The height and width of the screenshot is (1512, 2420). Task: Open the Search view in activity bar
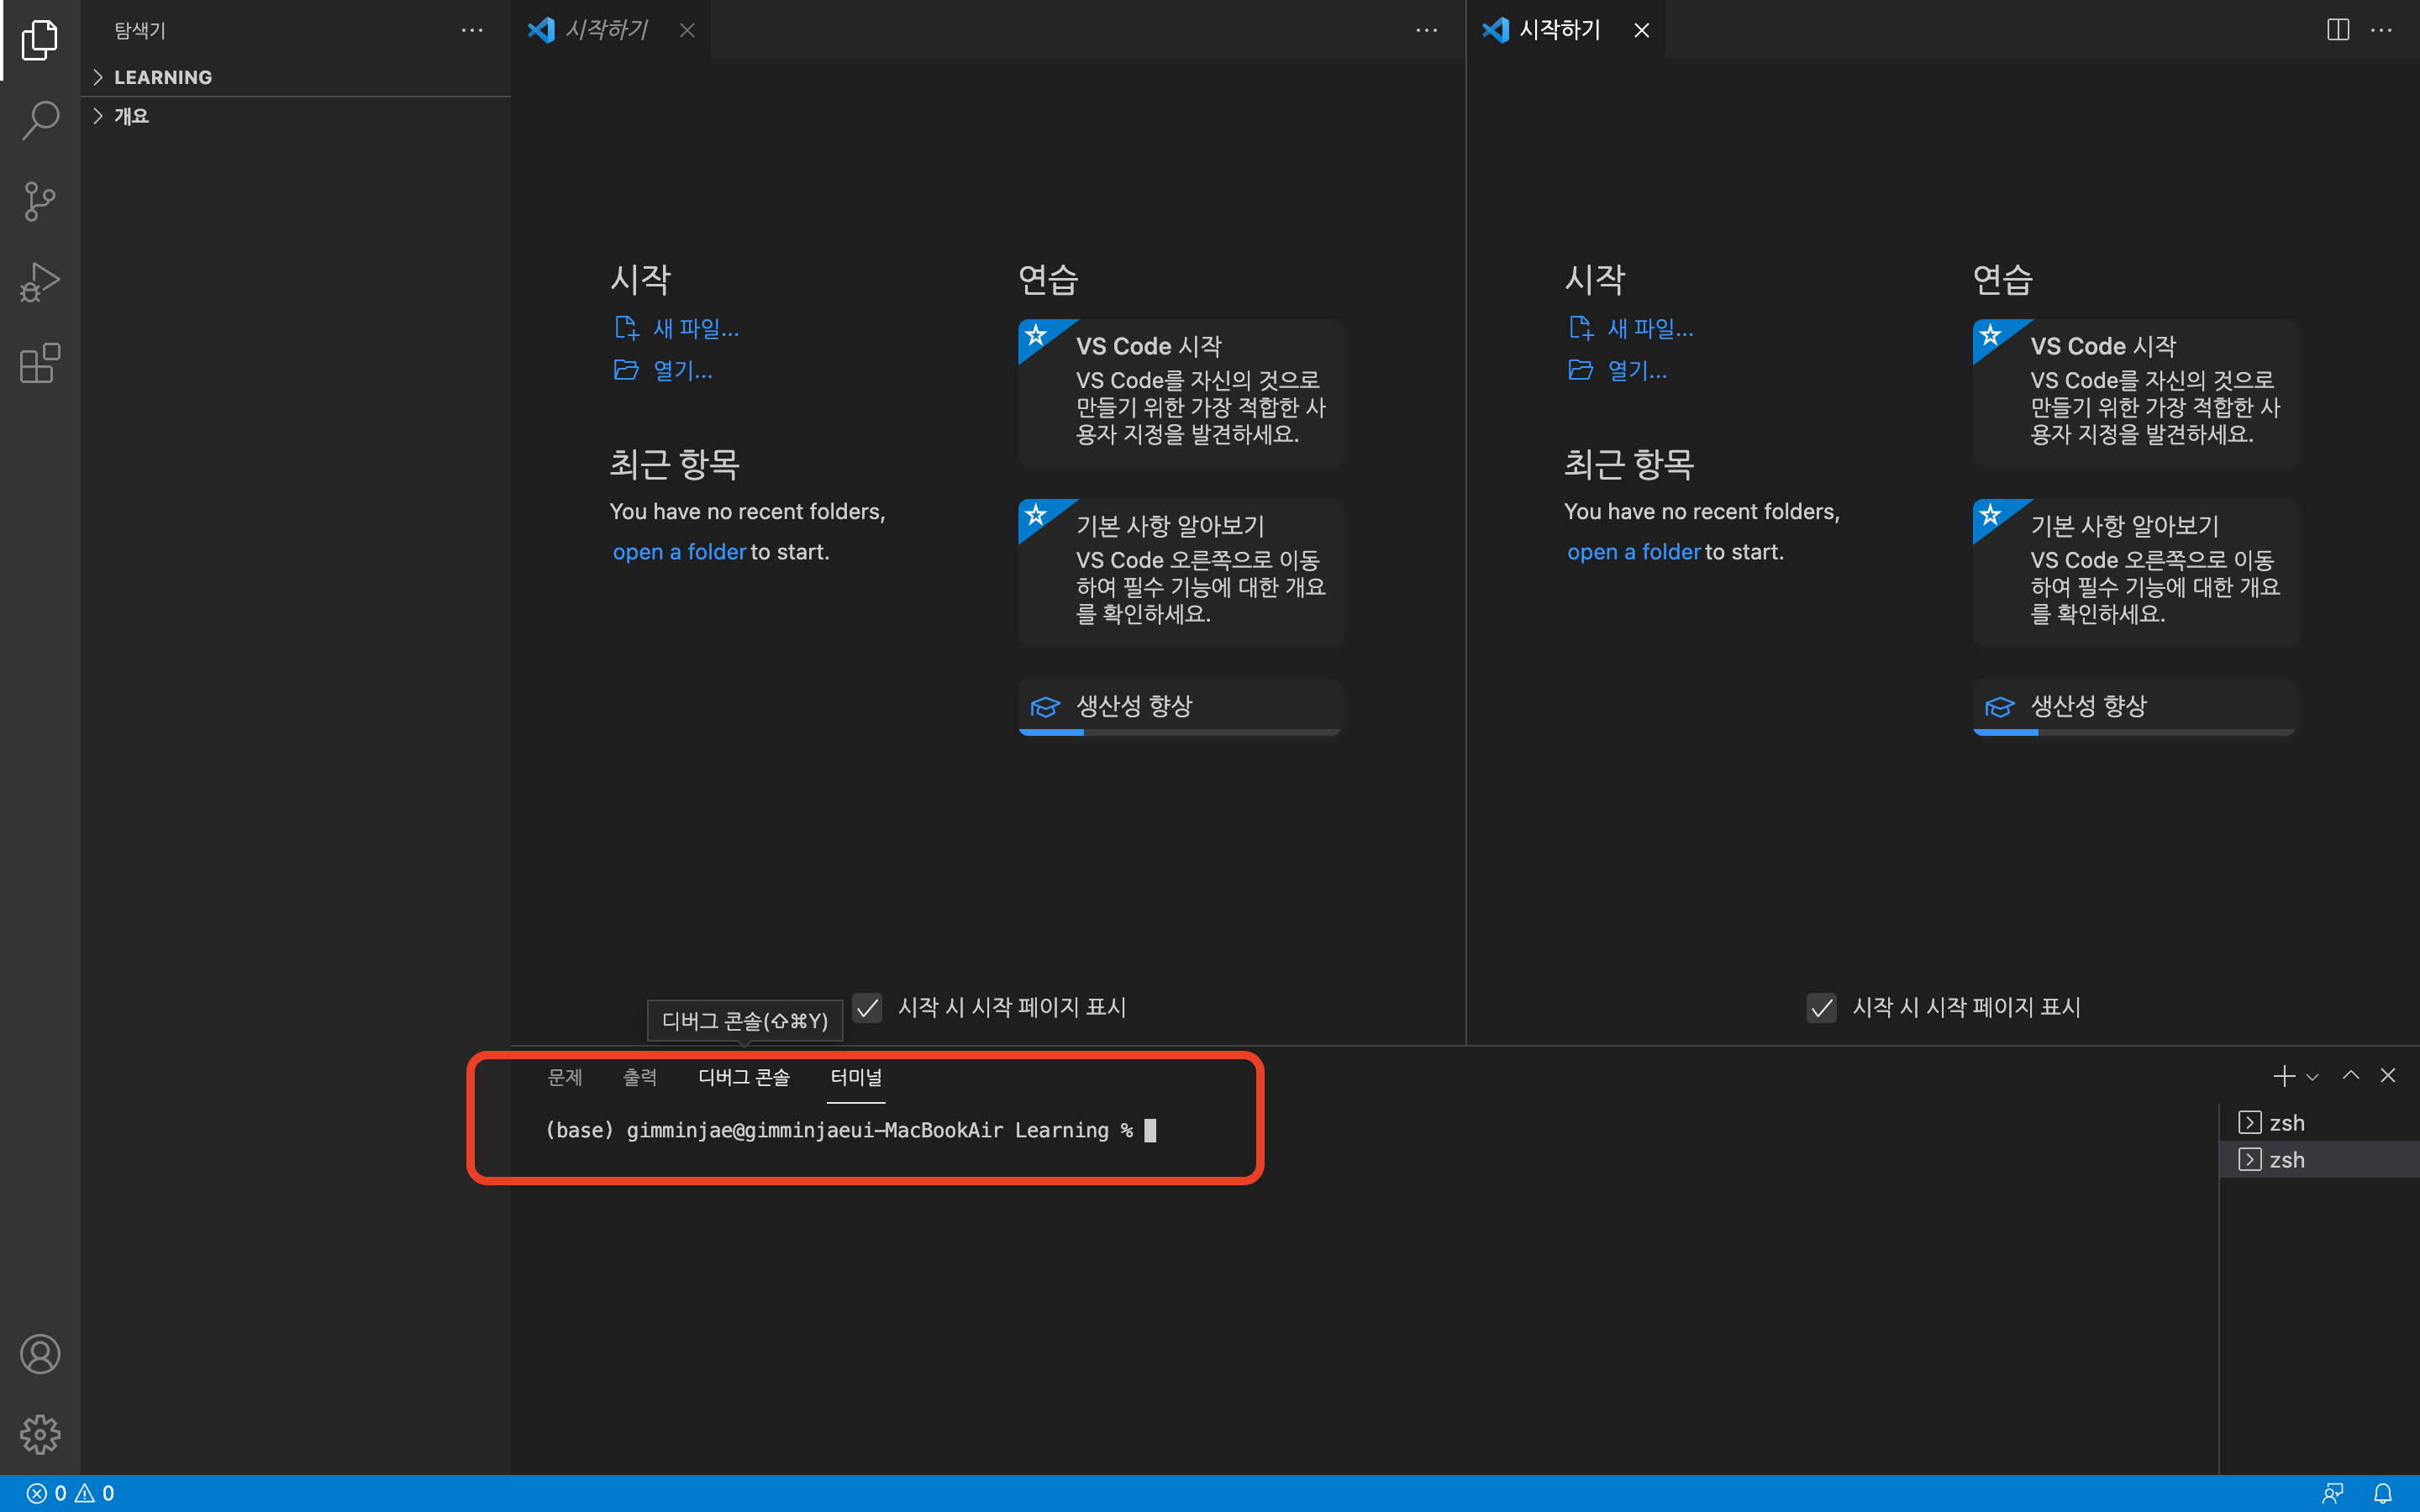40,120
